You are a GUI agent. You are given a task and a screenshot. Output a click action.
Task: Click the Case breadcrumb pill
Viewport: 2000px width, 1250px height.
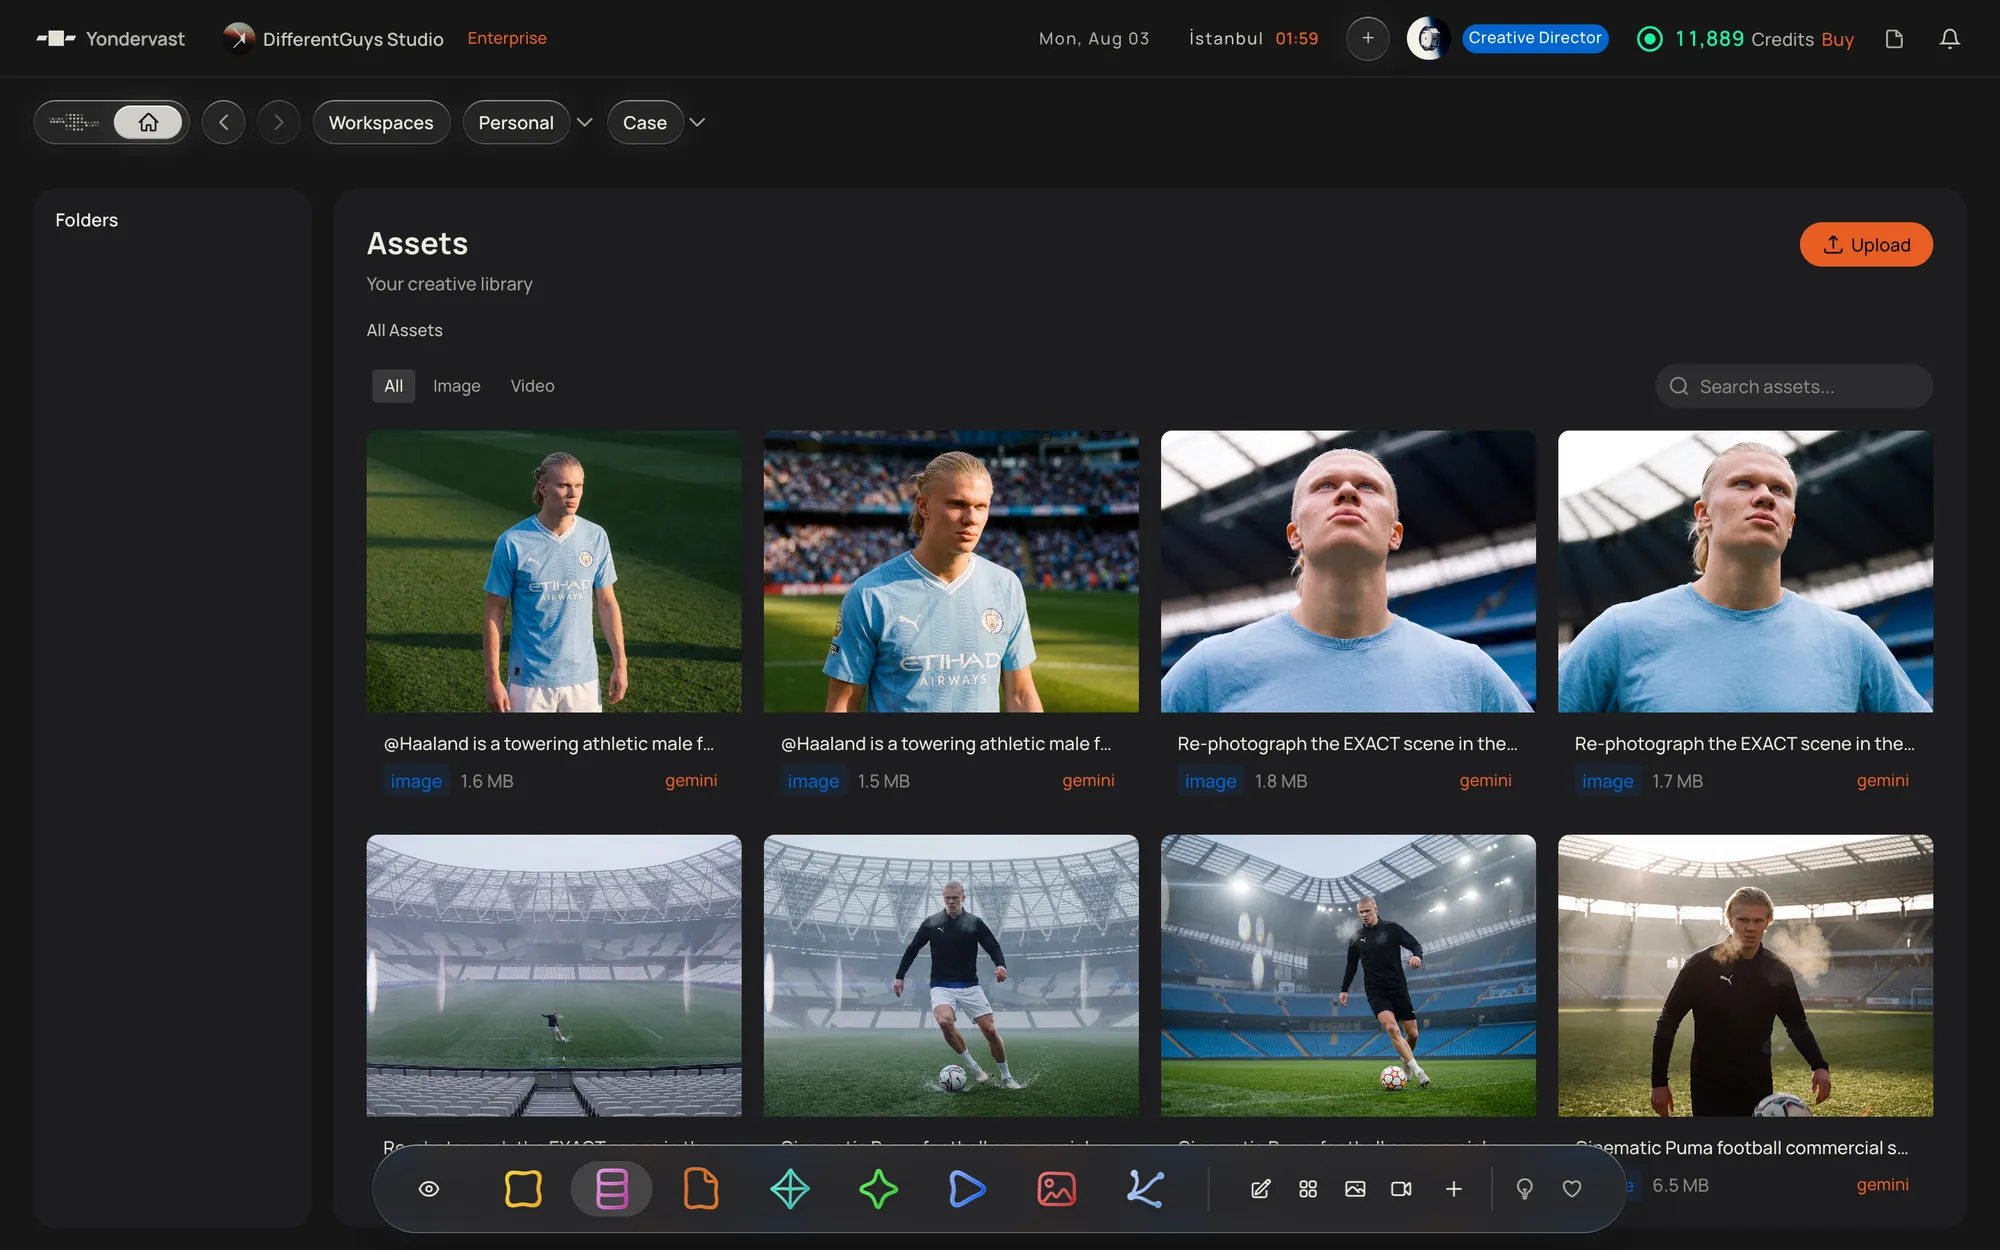click(x=645, y=122)
